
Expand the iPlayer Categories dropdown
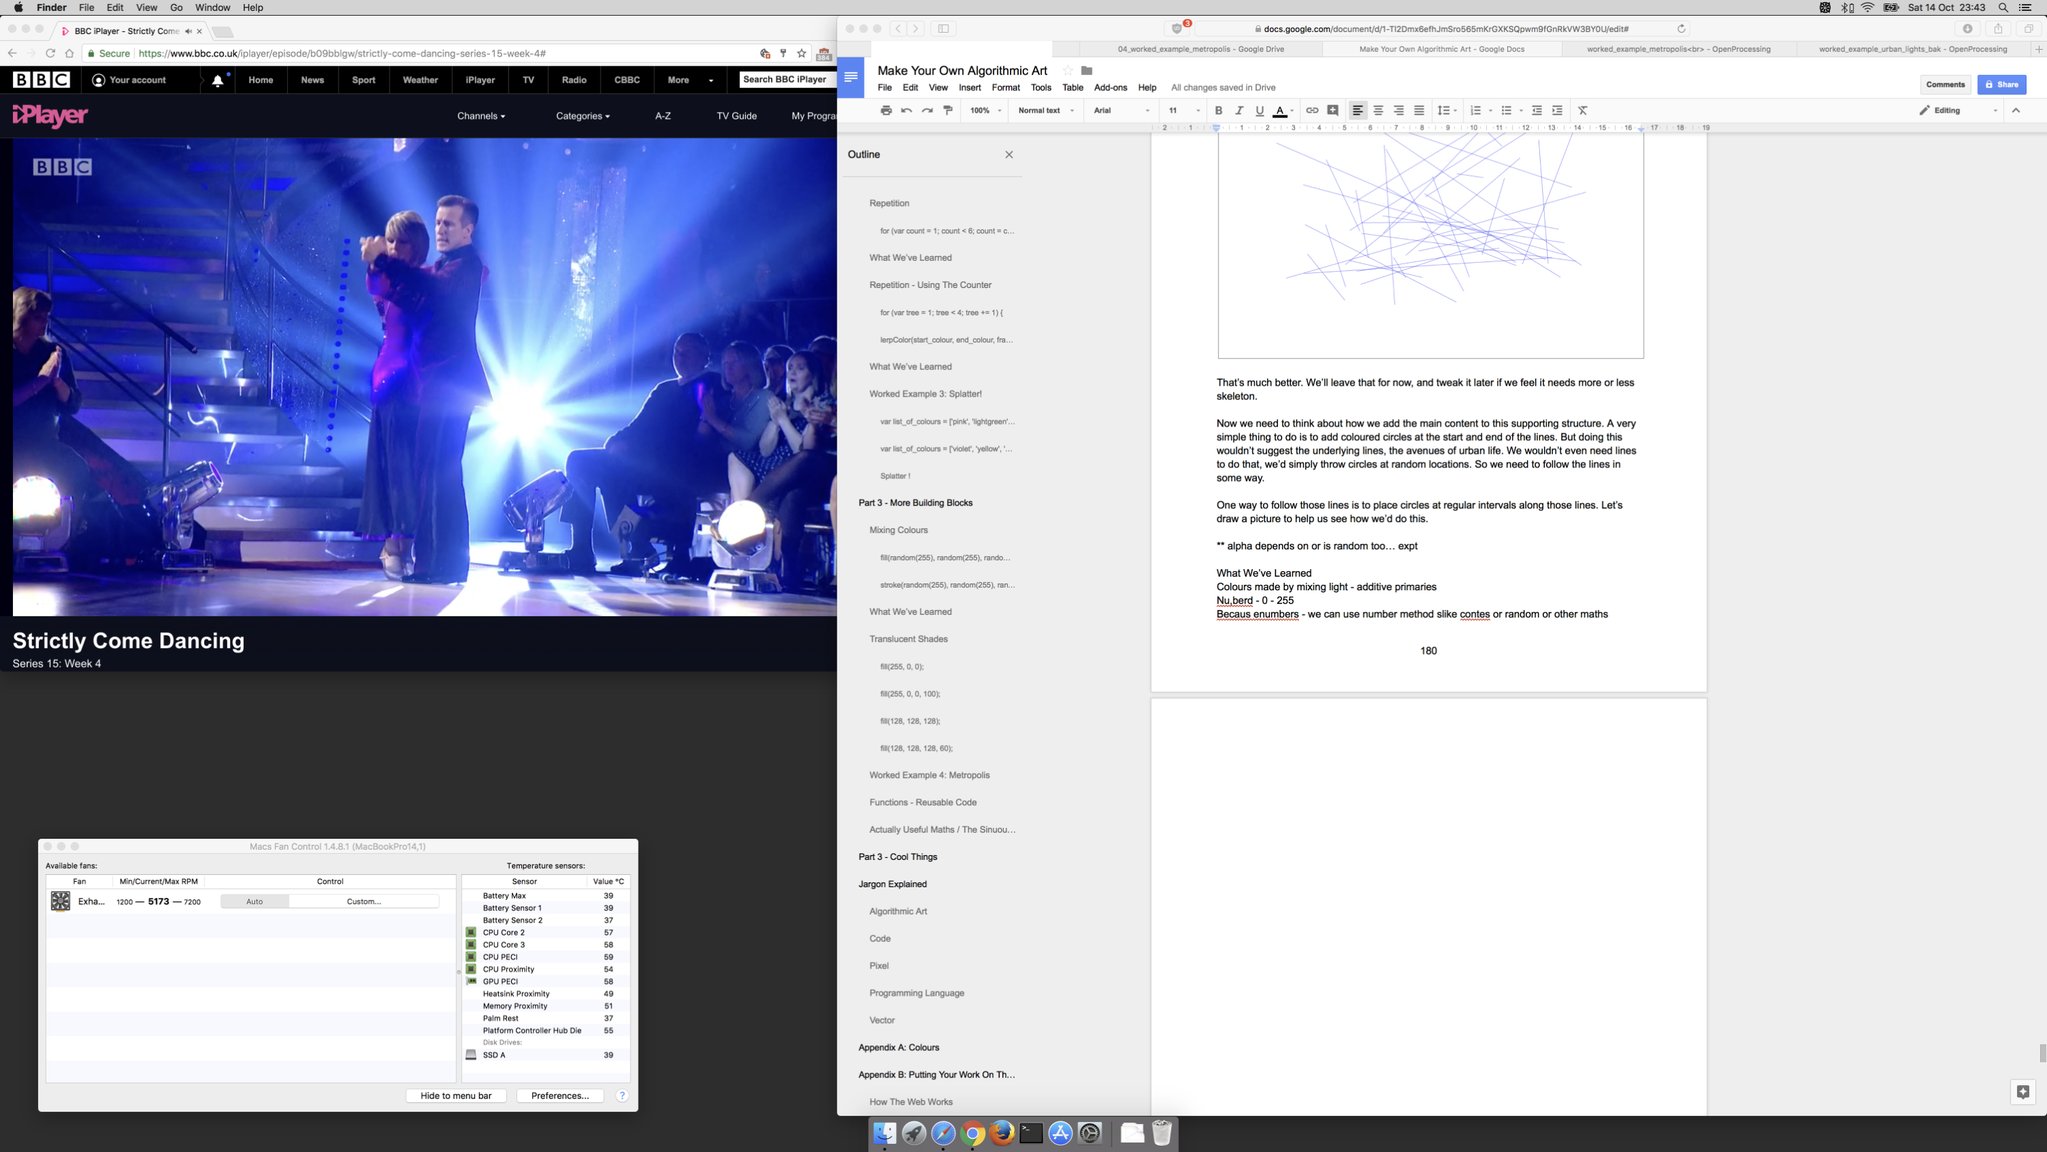click(x=582, y=116)
